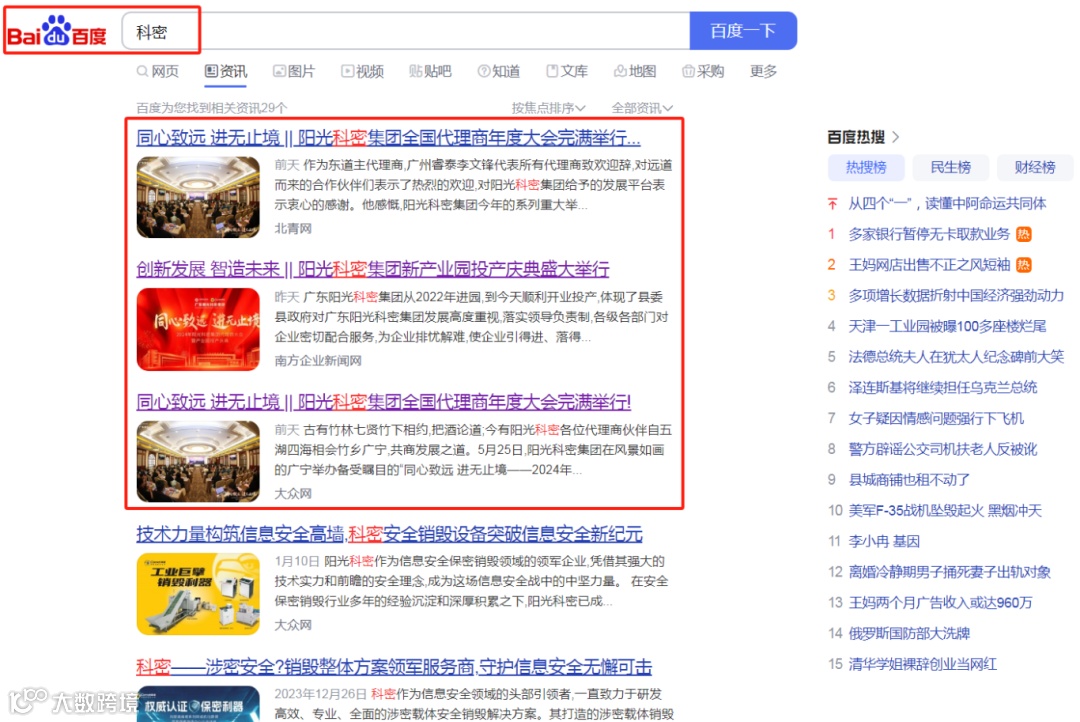Show 更多 search categories

coord(763,71)
